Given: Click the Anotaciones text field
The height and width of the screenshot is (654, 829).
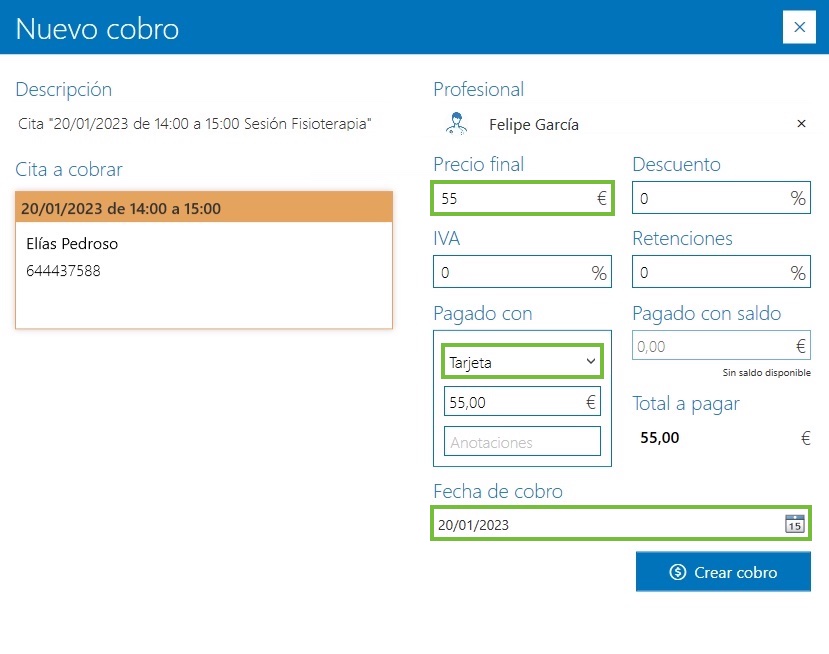Looking at the screenshot, I should 521,440.
